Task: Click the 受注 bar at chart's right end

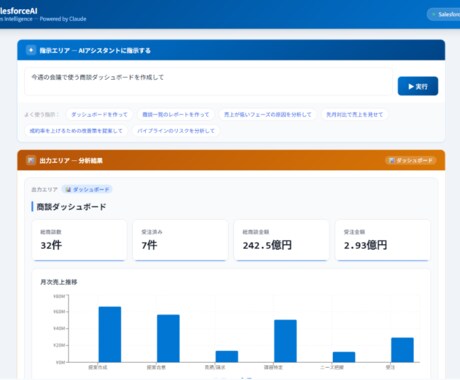Action: (x=402, y=350)
